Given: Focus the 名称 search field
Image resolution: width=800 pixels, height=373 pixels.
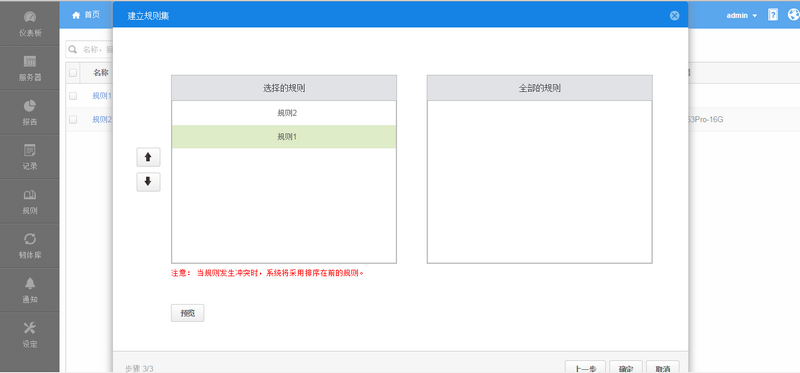Looking at the screenshot, I should click(97, 49).
